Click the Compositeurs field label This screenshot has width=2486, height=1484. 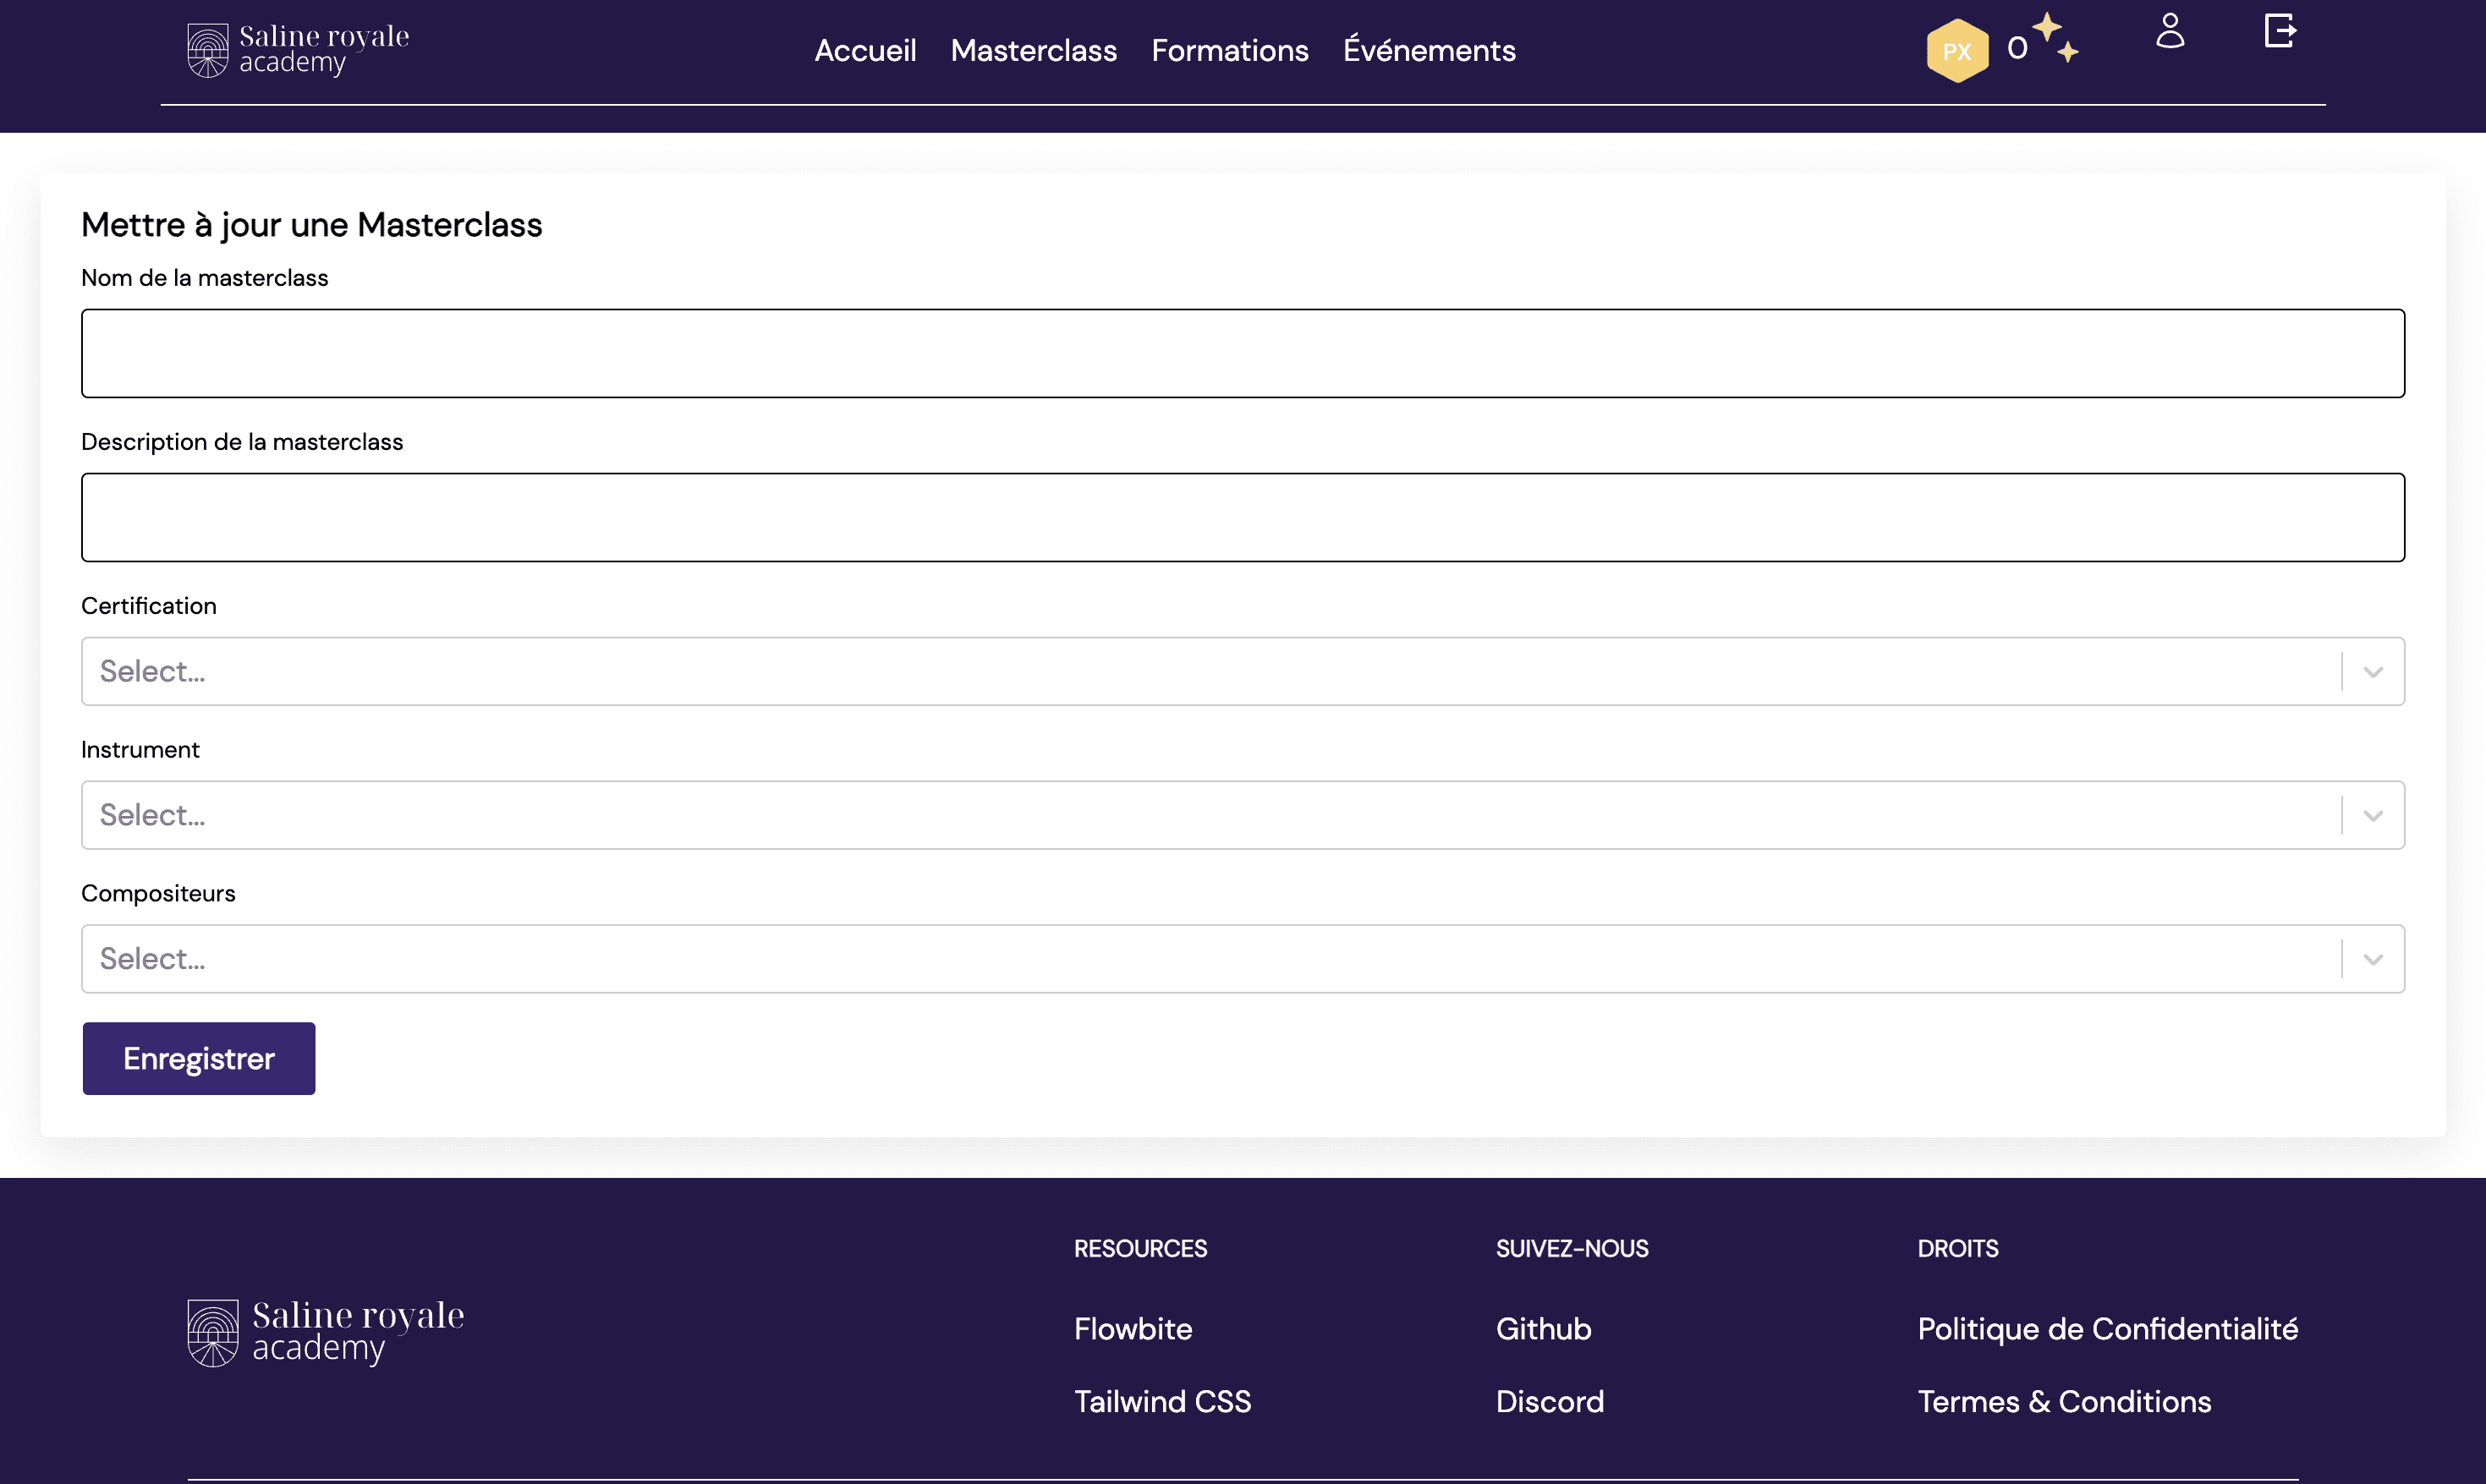[158, 894]
